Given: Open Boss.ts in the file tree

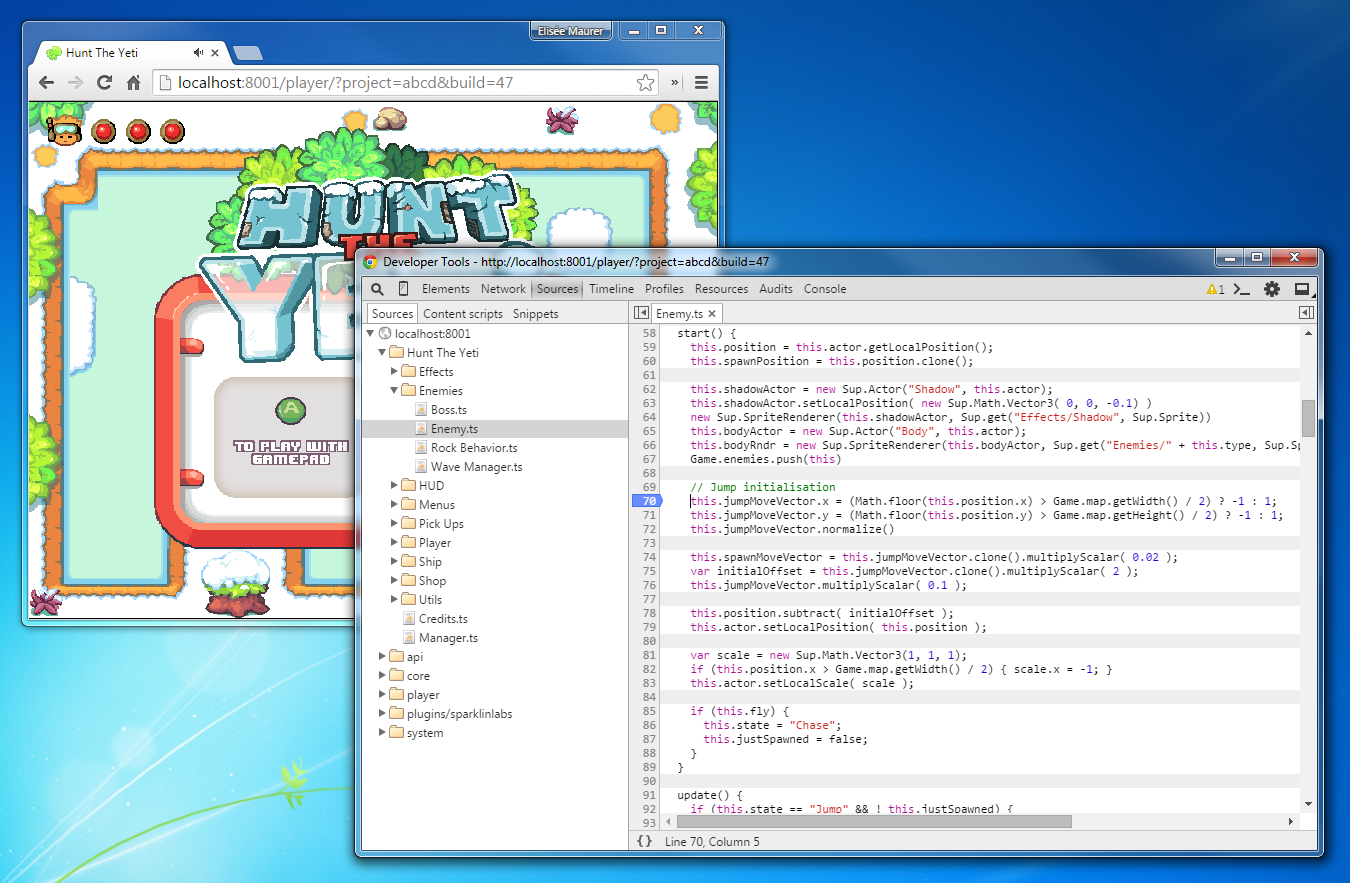Looking at the screenshot, I should click(x=448, y=410).
